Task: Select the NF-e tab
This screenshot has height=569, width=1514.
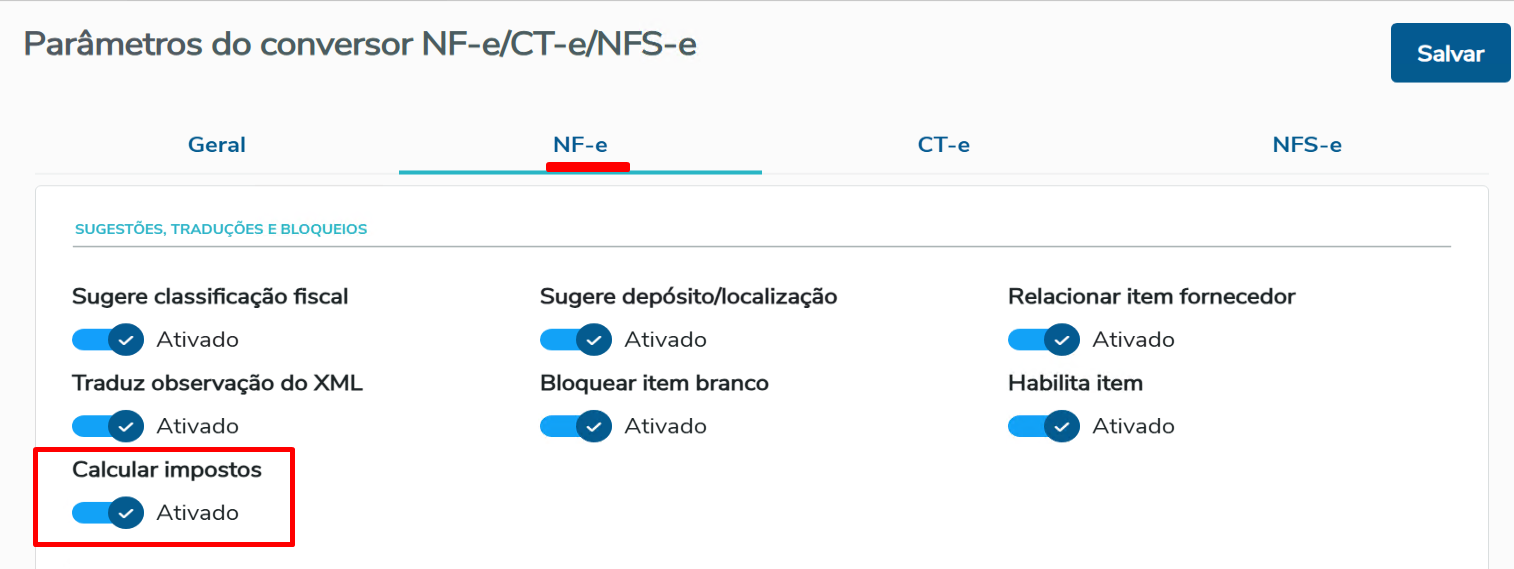Action: coord(580,145)
